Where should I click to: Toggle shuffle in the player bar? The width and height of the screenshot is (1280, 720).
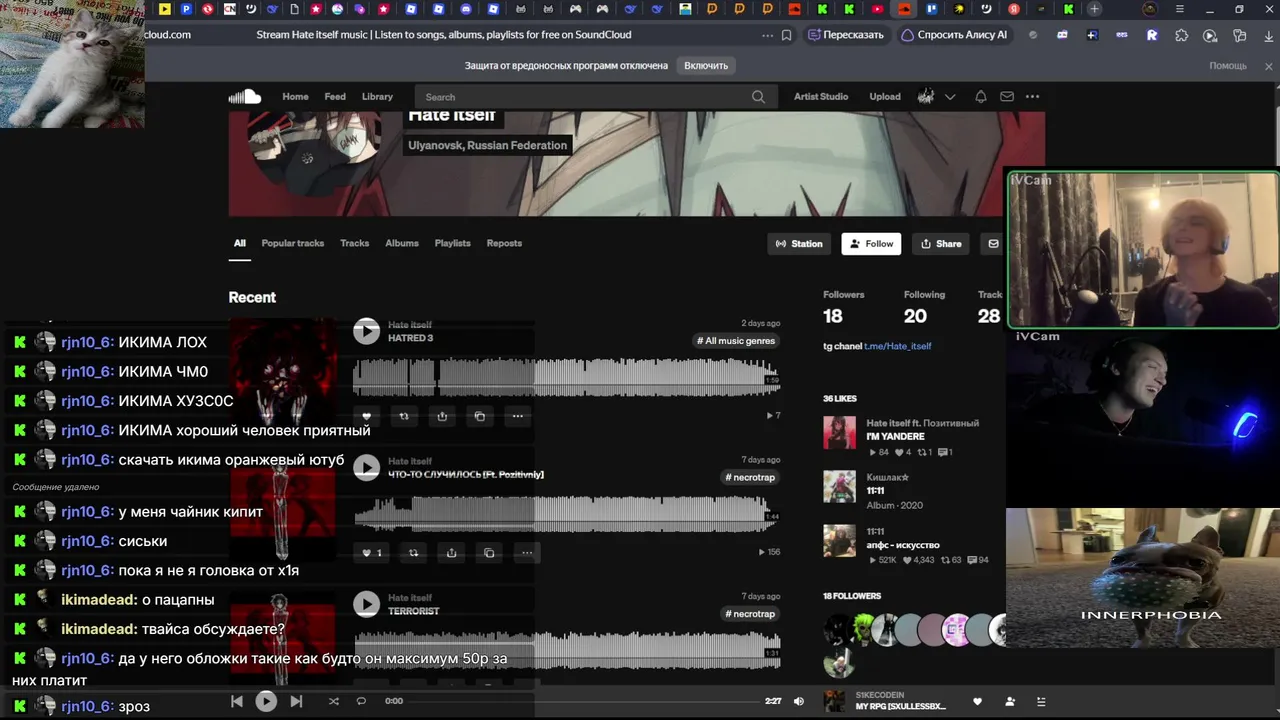(x=333, y=701)
